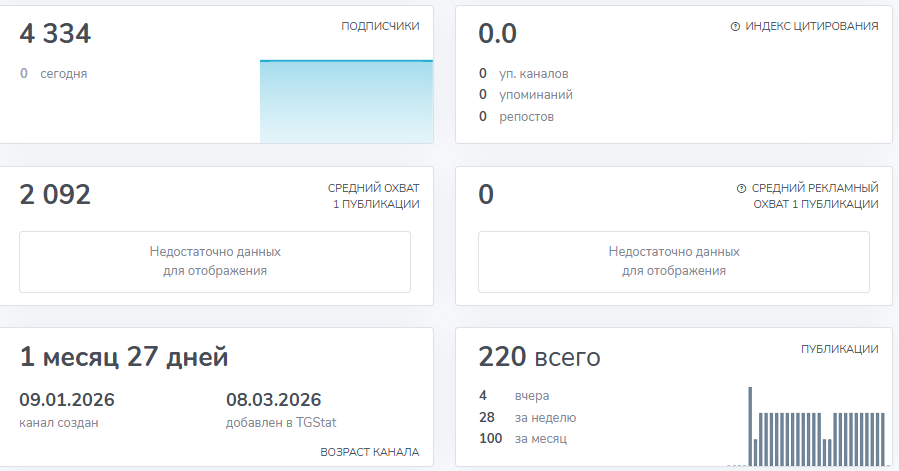Click the '4 вчера' publications row
This screenshot has width=899, height=471.
(x=514, y=396)
